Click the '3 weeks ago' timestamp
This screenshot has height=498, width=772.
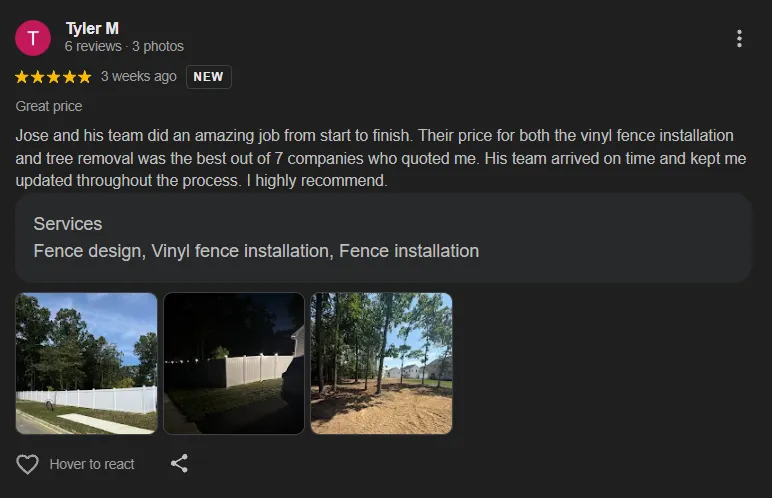[139, 77]
